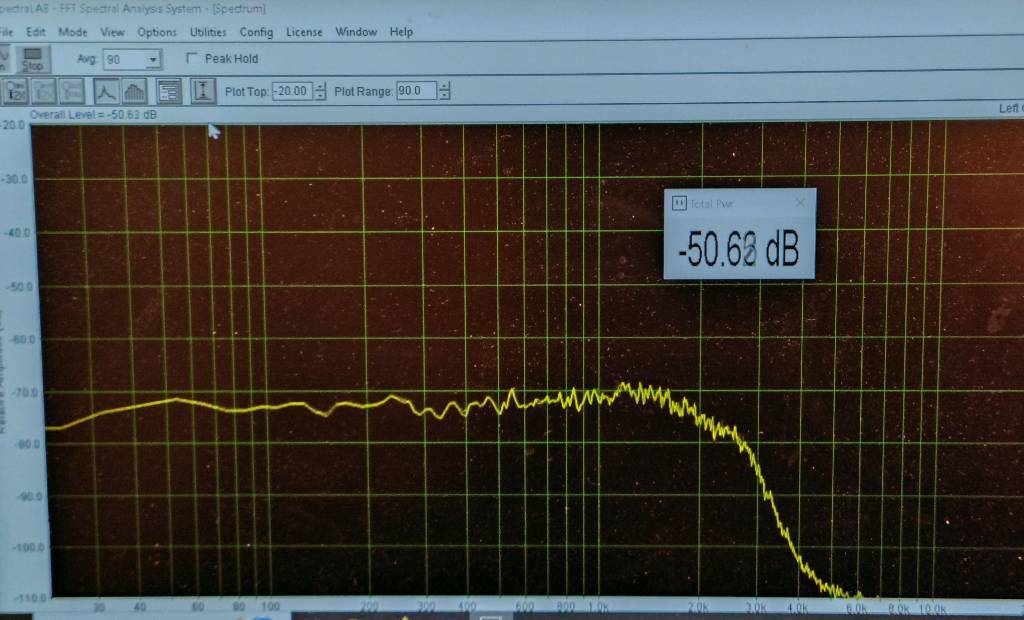This screenshot has width=1024, height=620.
Task: Switch to the bar graph view icon
Action: tap(133, 91)
